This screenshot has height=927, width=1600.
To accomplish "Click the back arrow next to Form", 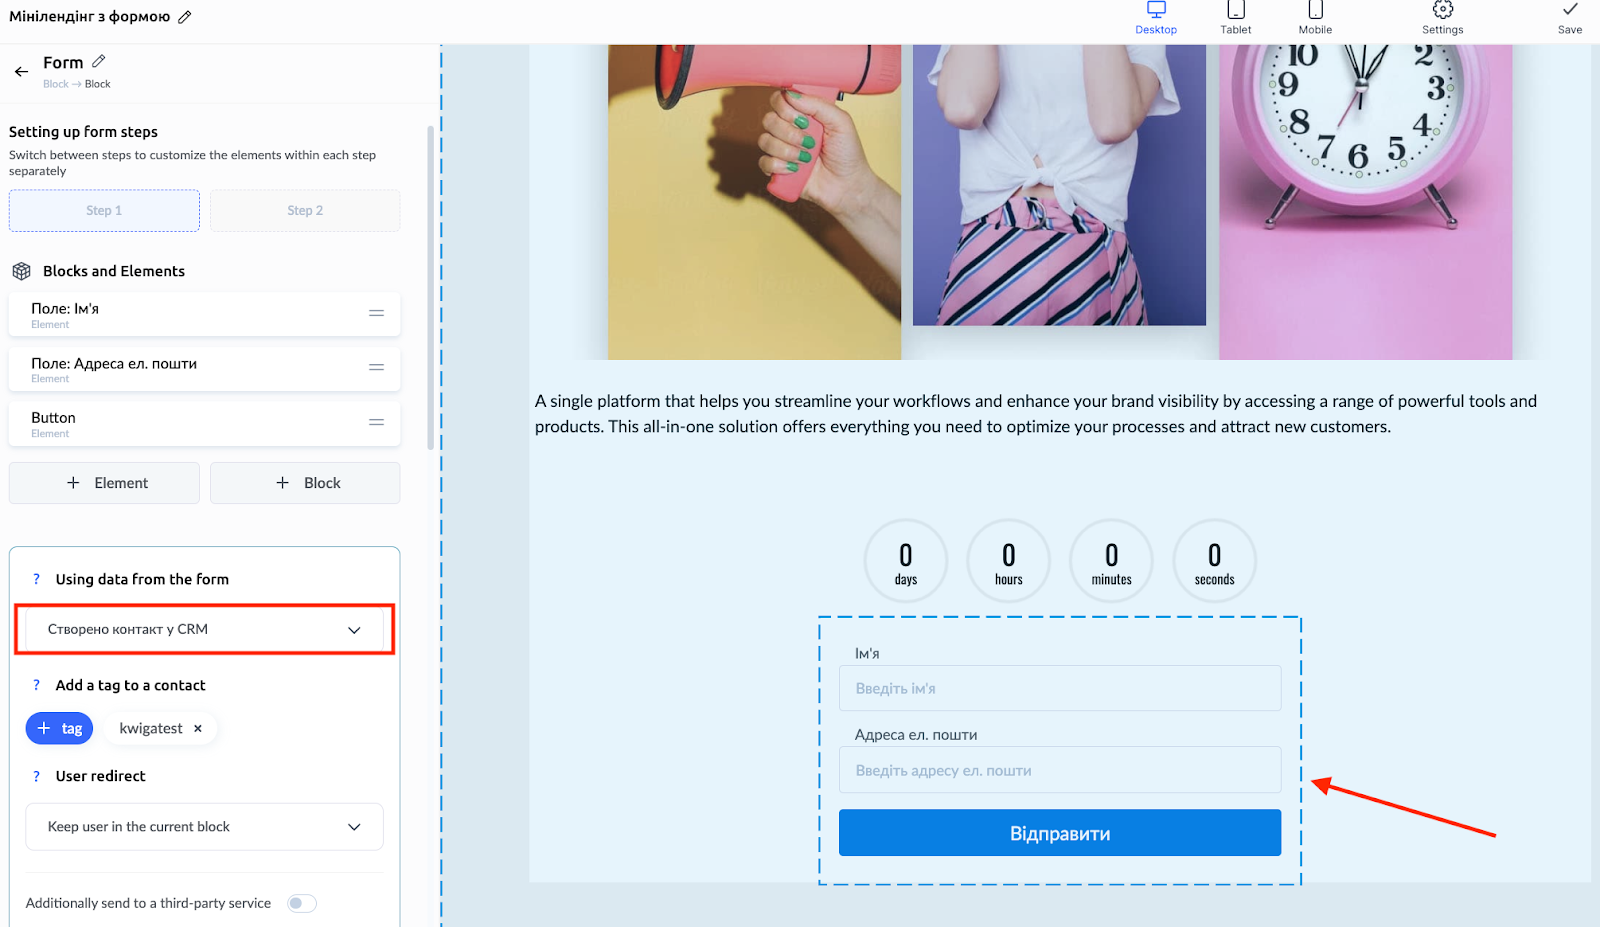I will coord(21,72).
